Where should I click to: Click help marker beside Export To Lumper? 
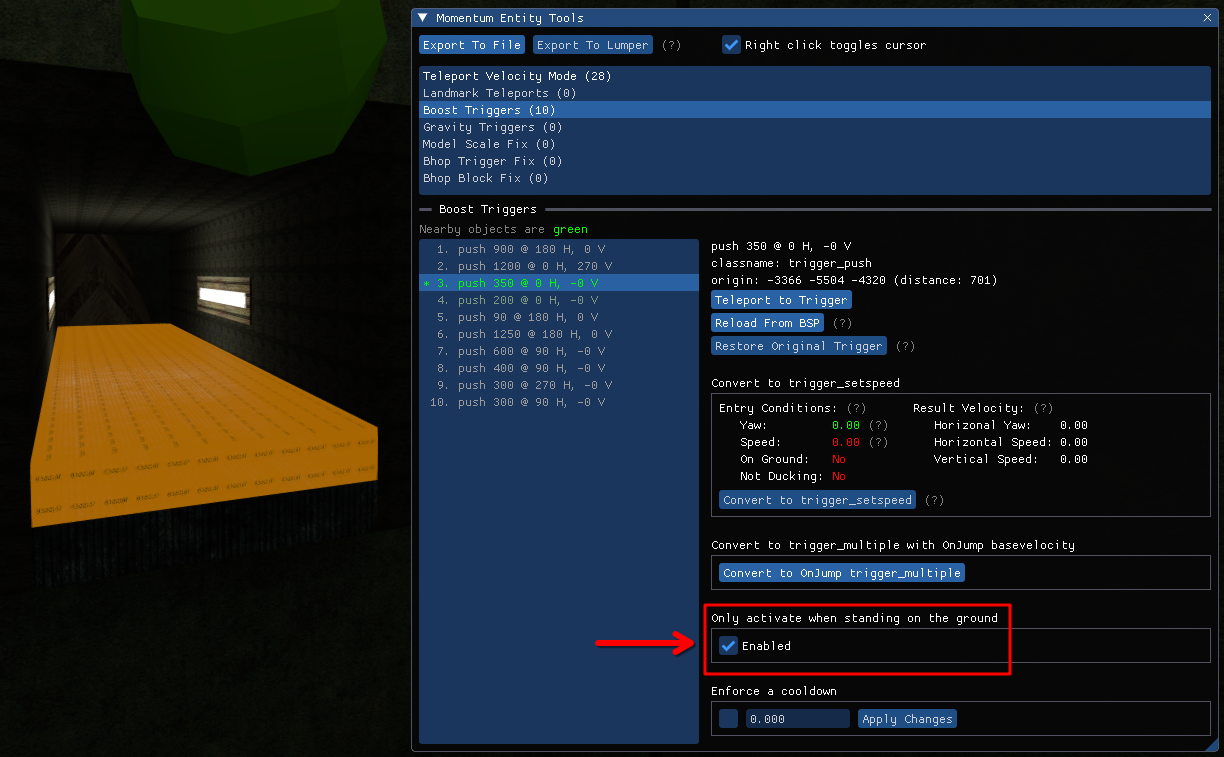coord(671,45)
